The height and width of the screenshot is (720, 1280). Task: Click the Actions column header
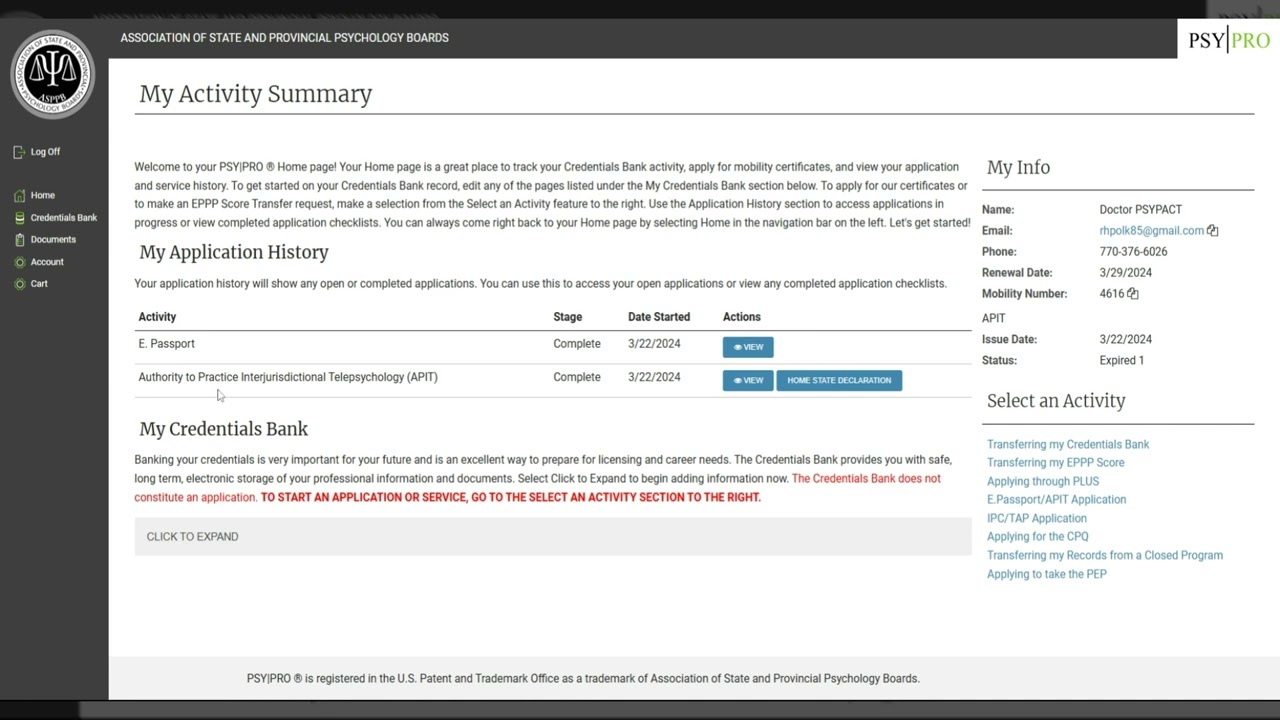coord(741,317)
